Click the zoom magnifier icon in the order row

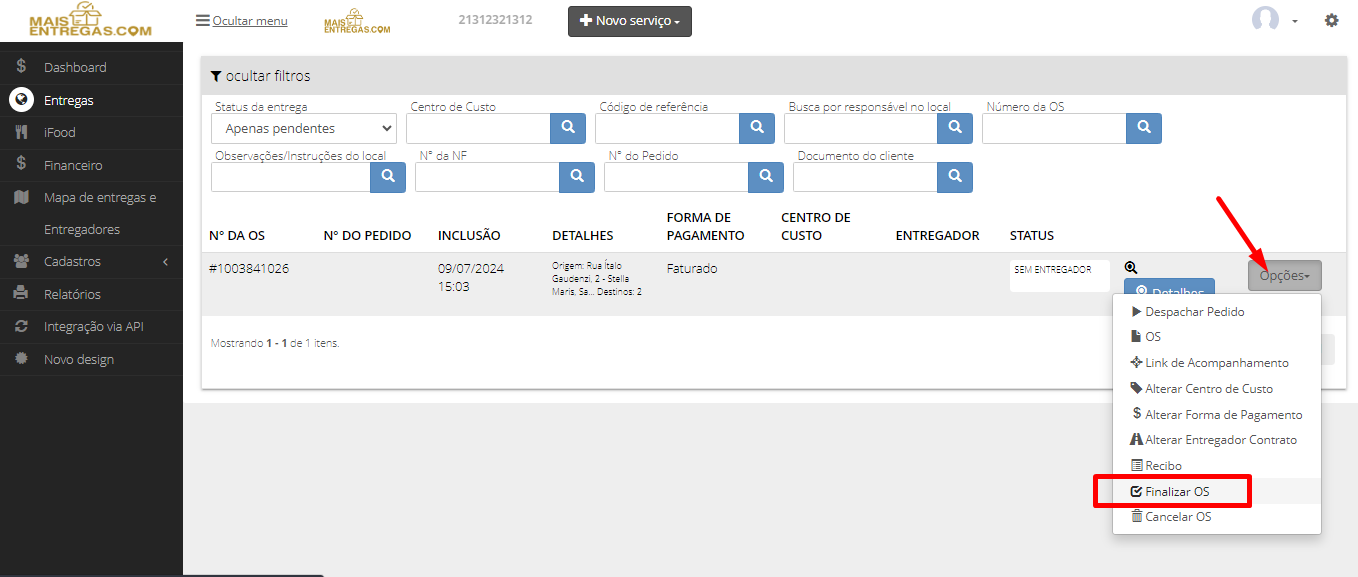[x=1131, y=267]
